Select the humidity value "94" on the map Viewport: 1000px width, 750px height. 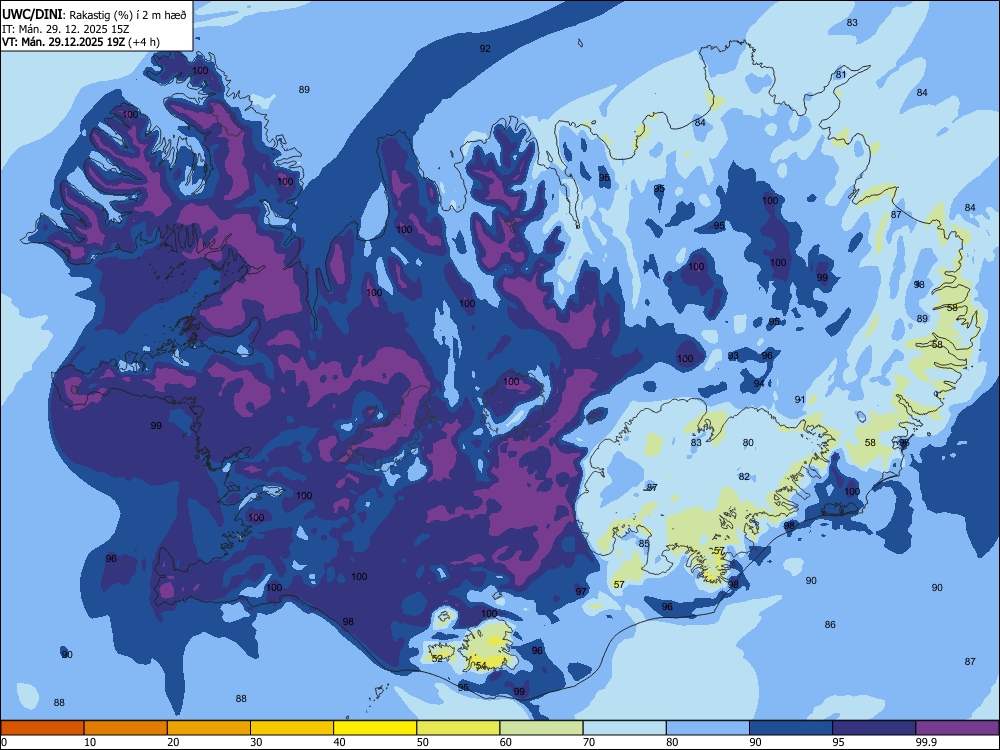[759, 383]
